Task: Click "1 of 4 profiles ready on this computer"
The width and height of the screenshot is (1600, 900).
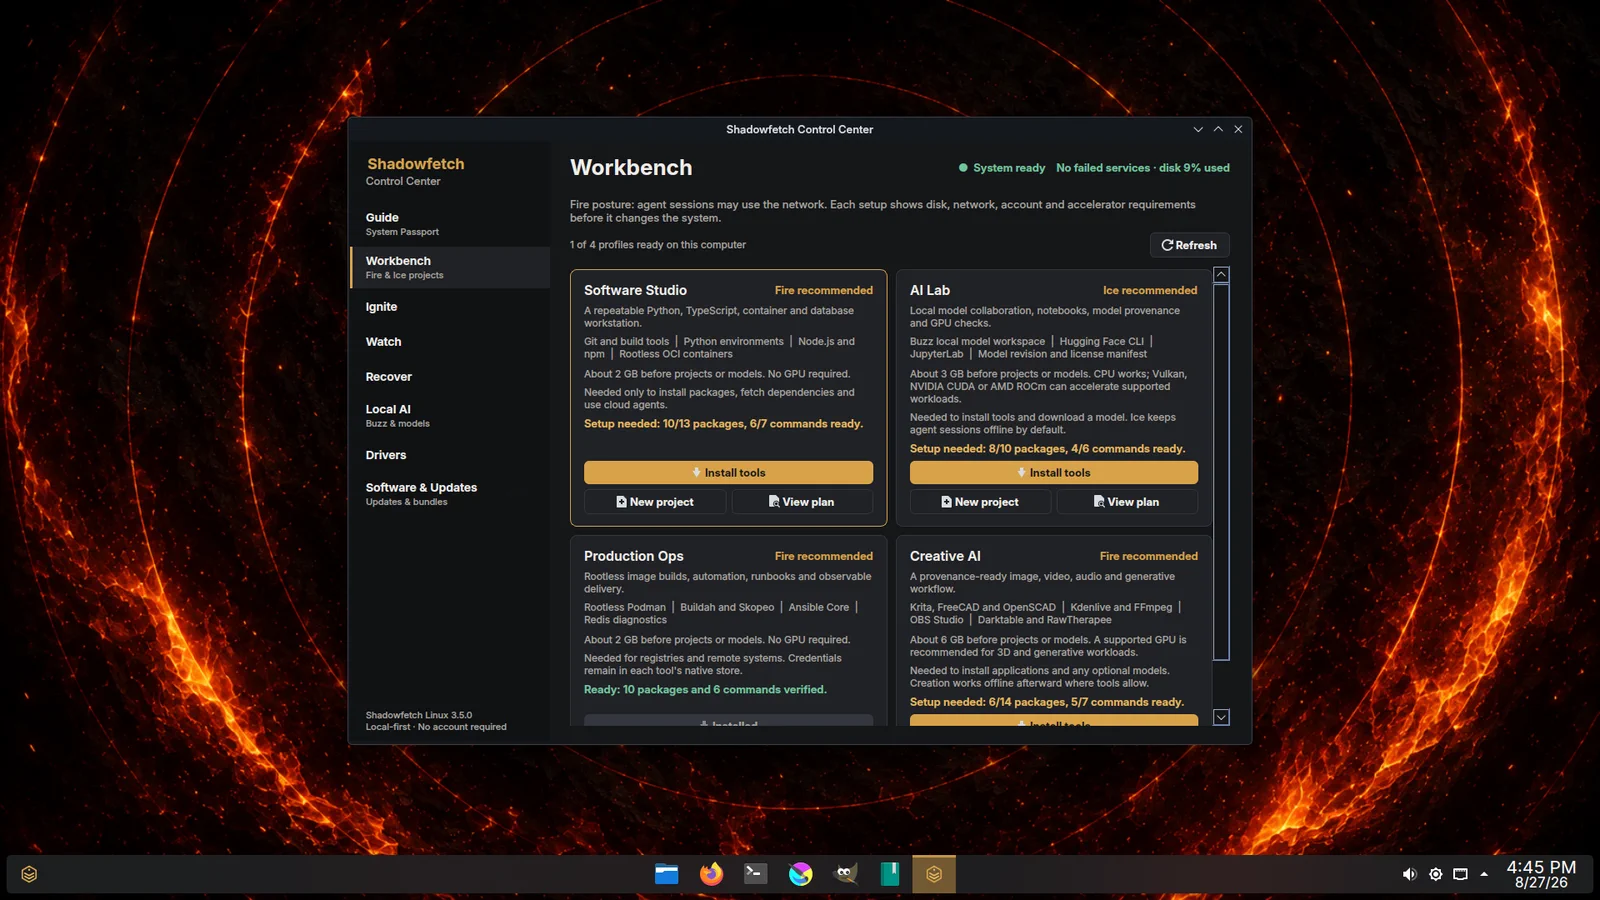Action: tap(658, 245)
